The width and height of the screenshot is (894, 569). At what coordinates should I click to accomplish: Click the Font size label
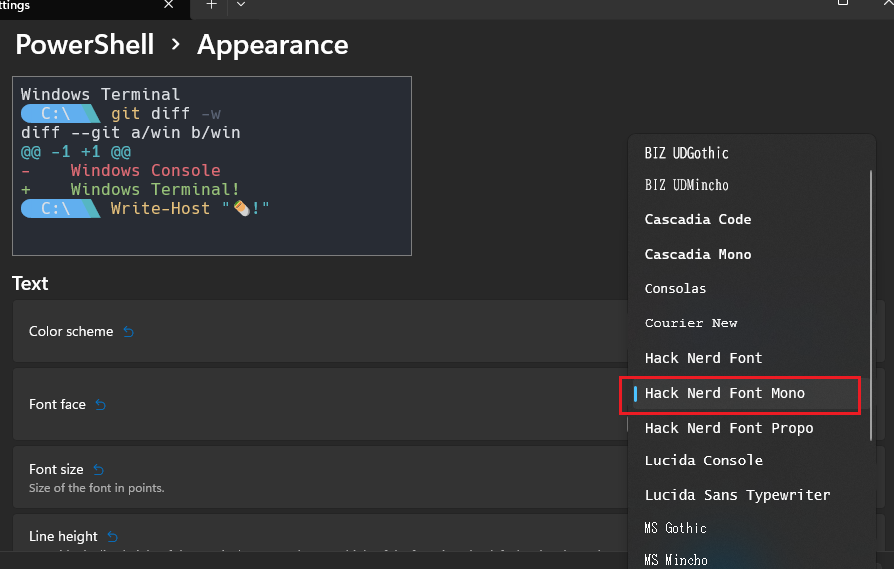[x=56, y=470]
